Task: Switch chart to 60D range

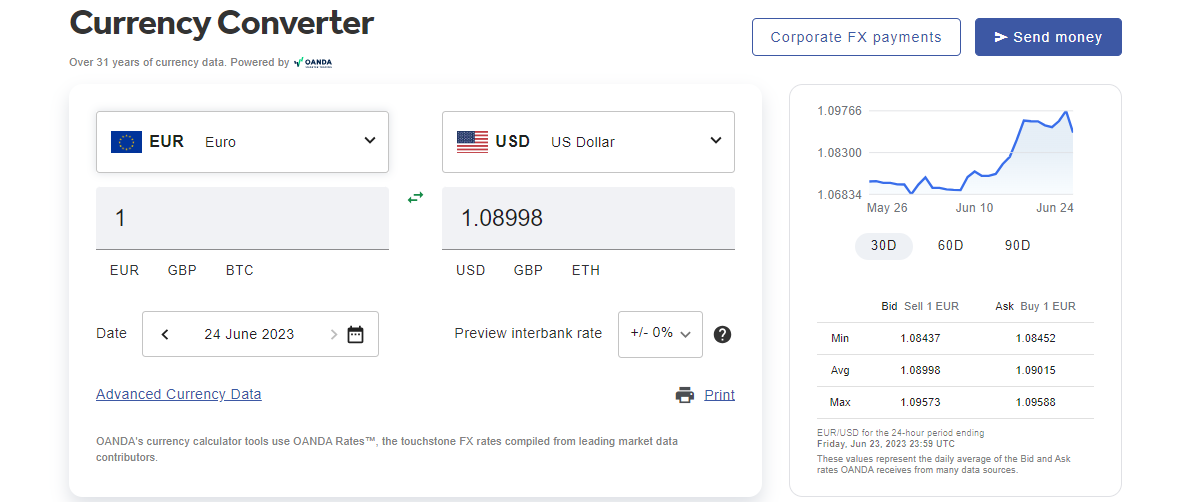Action: [x=950, y=246]
